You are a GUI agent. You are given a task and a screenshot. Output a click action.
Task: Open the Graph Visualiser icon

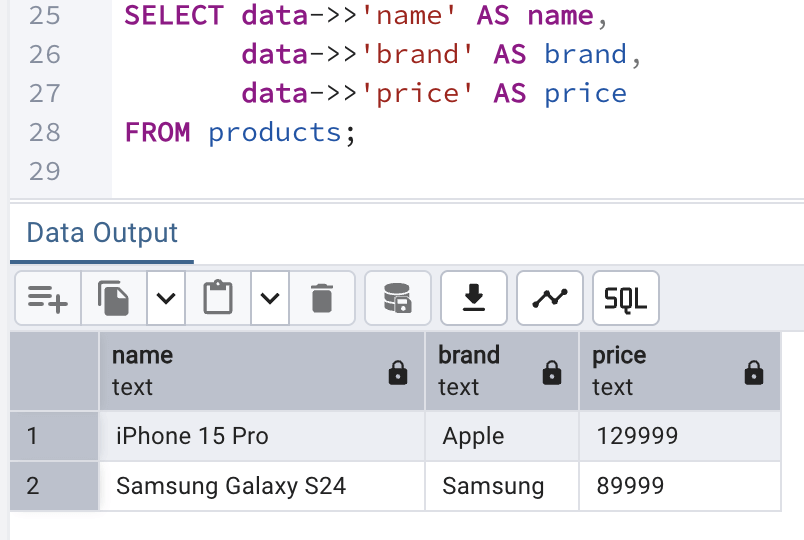pos(550,298)
